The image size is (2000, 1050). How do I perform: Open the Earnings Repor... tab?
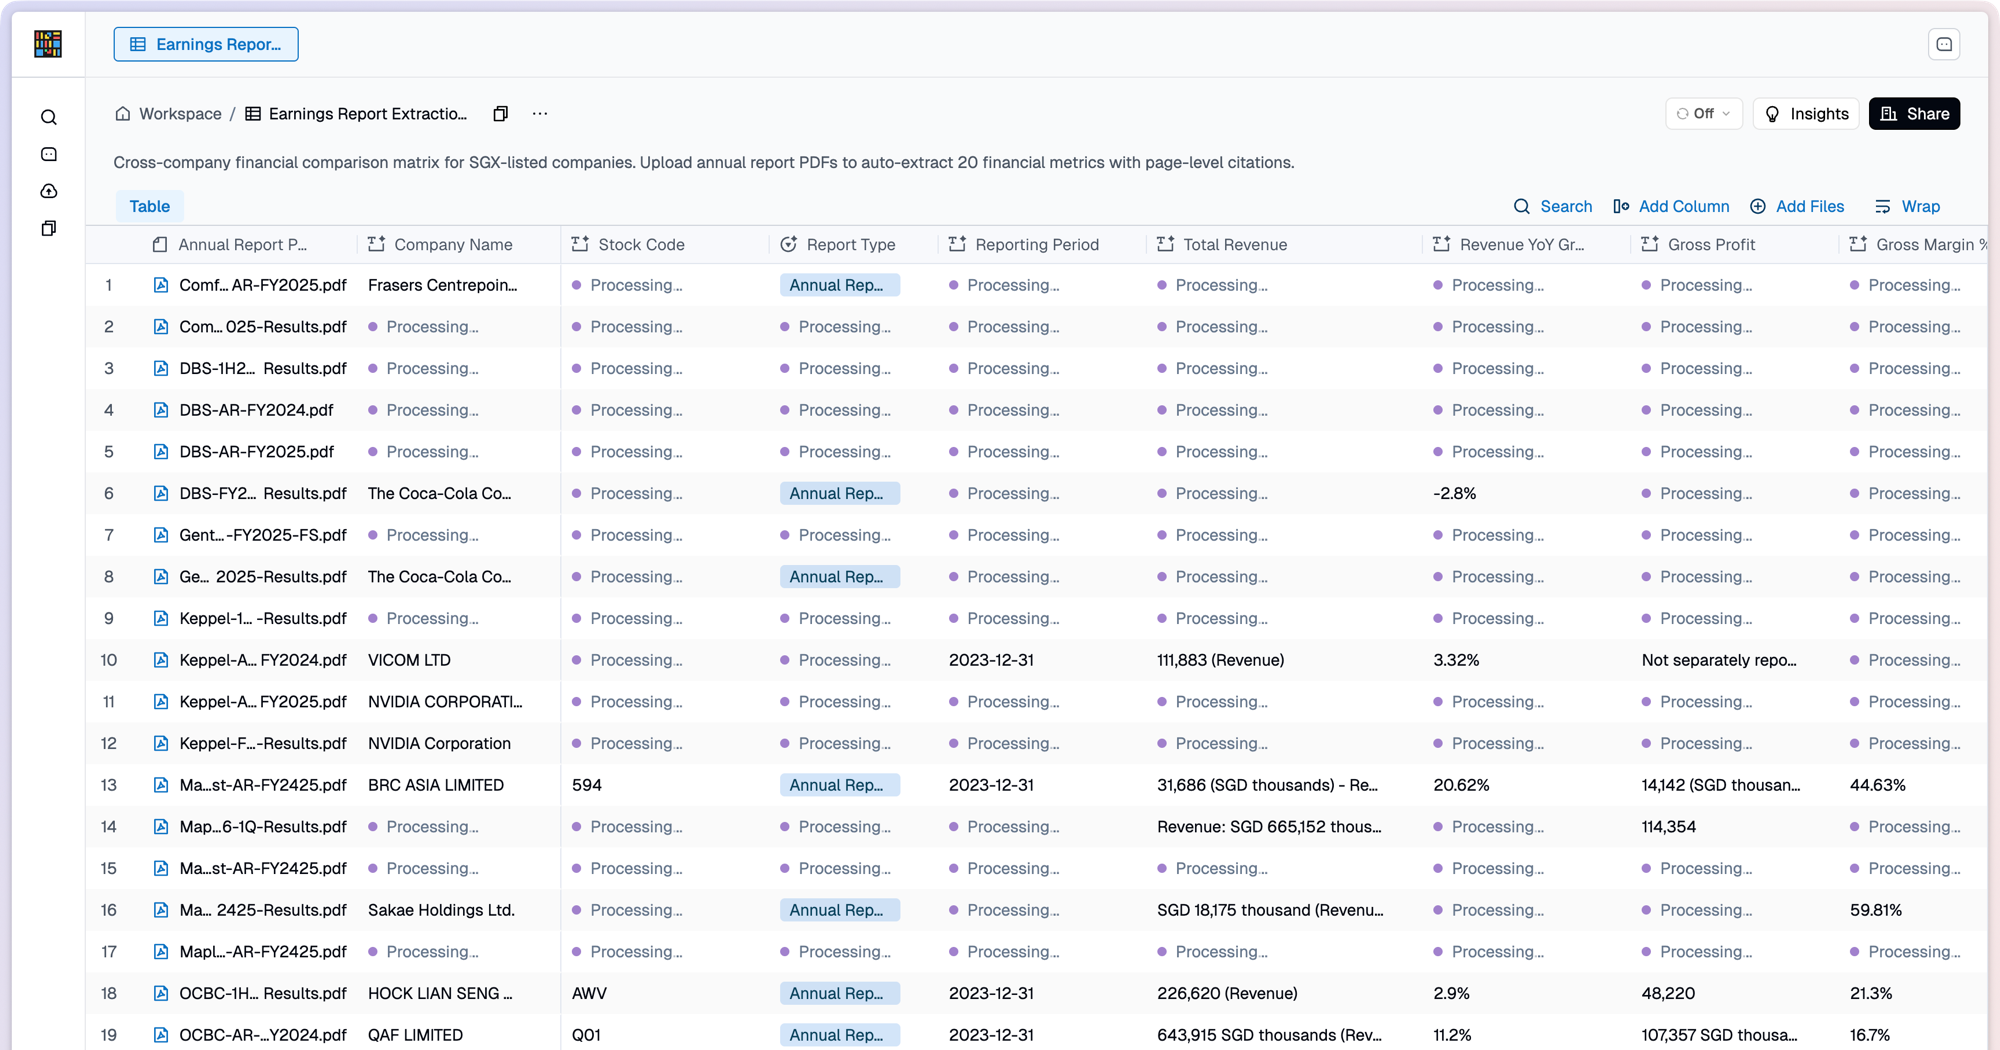point(206,44)
